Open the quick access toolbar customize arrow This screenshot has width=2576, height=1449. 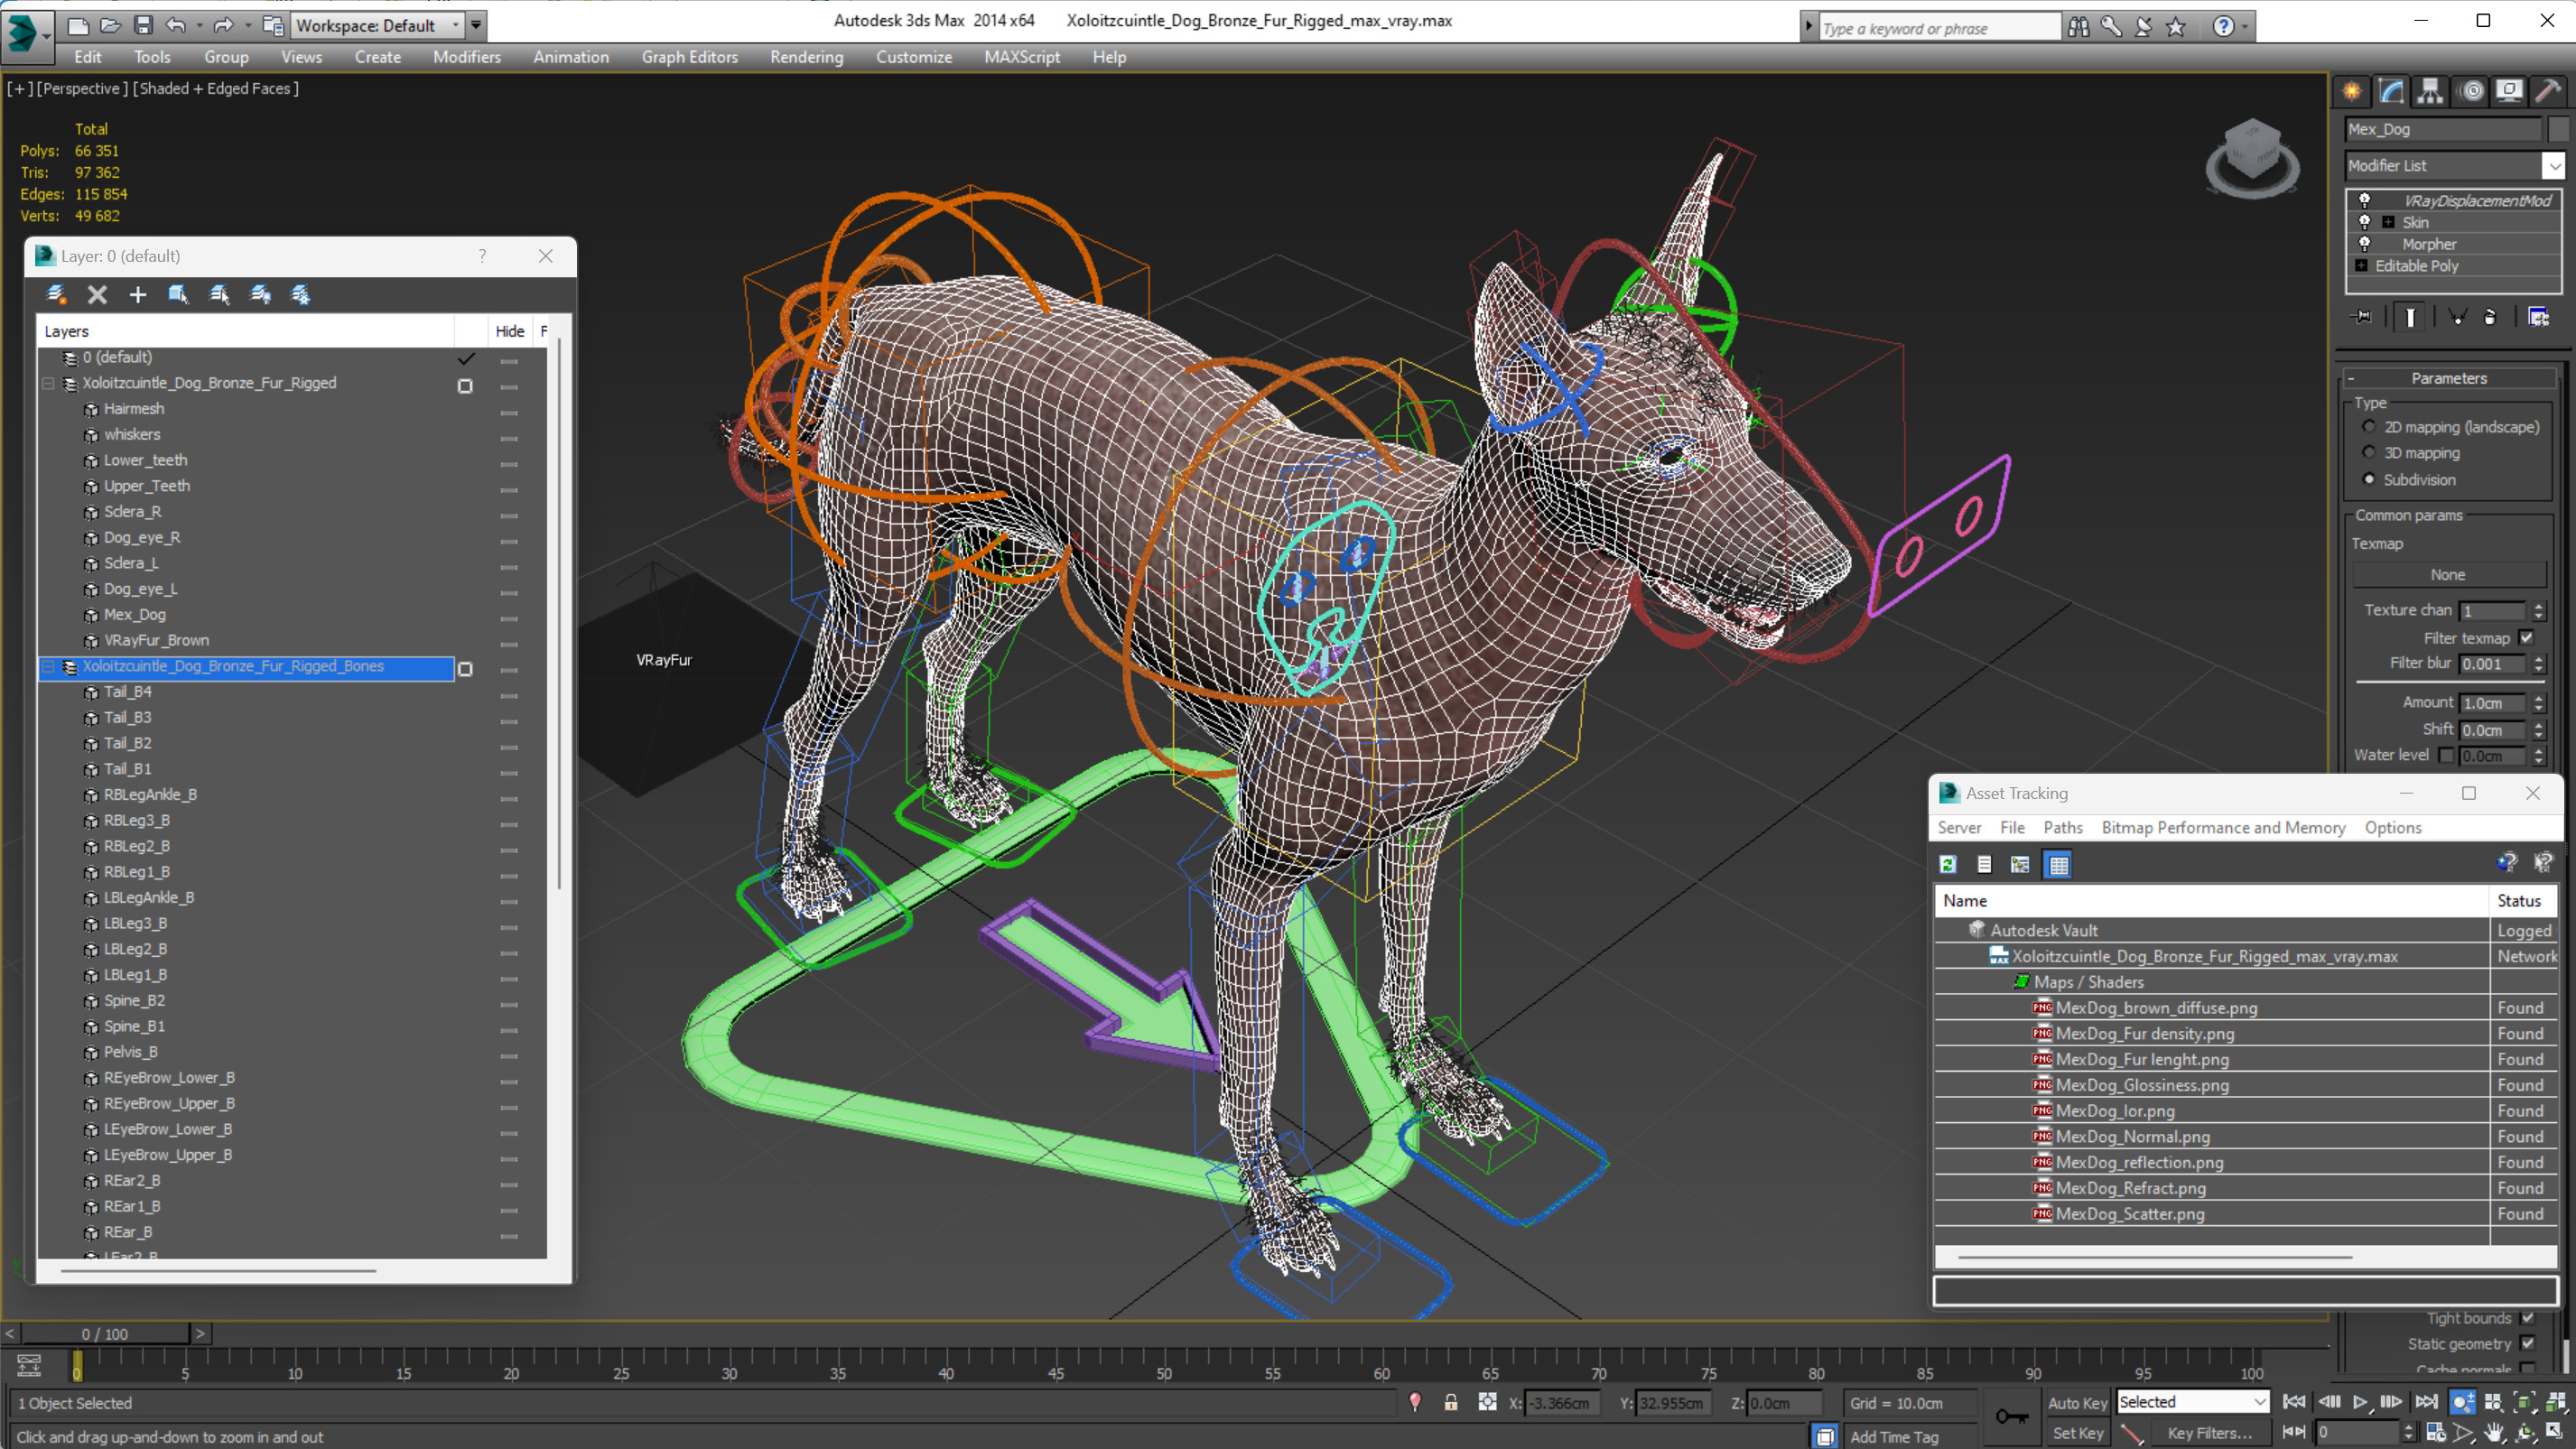point(476,25)
